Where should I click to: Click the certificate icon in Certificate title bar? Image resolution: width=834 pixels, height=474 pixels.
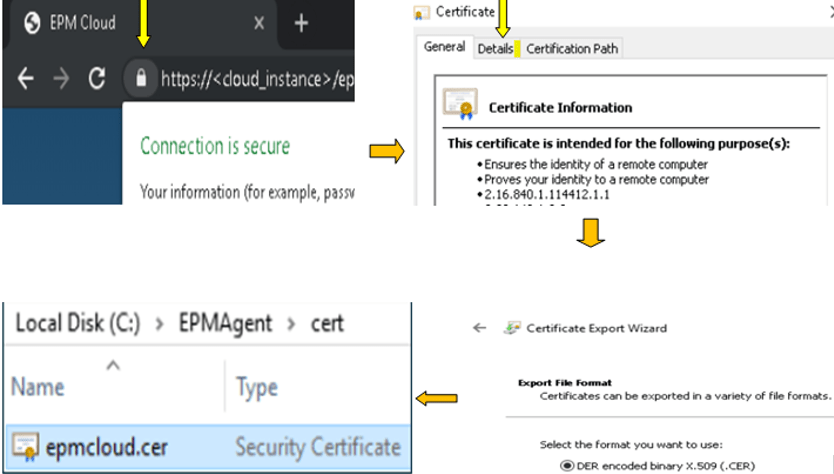tap(422, 13)
